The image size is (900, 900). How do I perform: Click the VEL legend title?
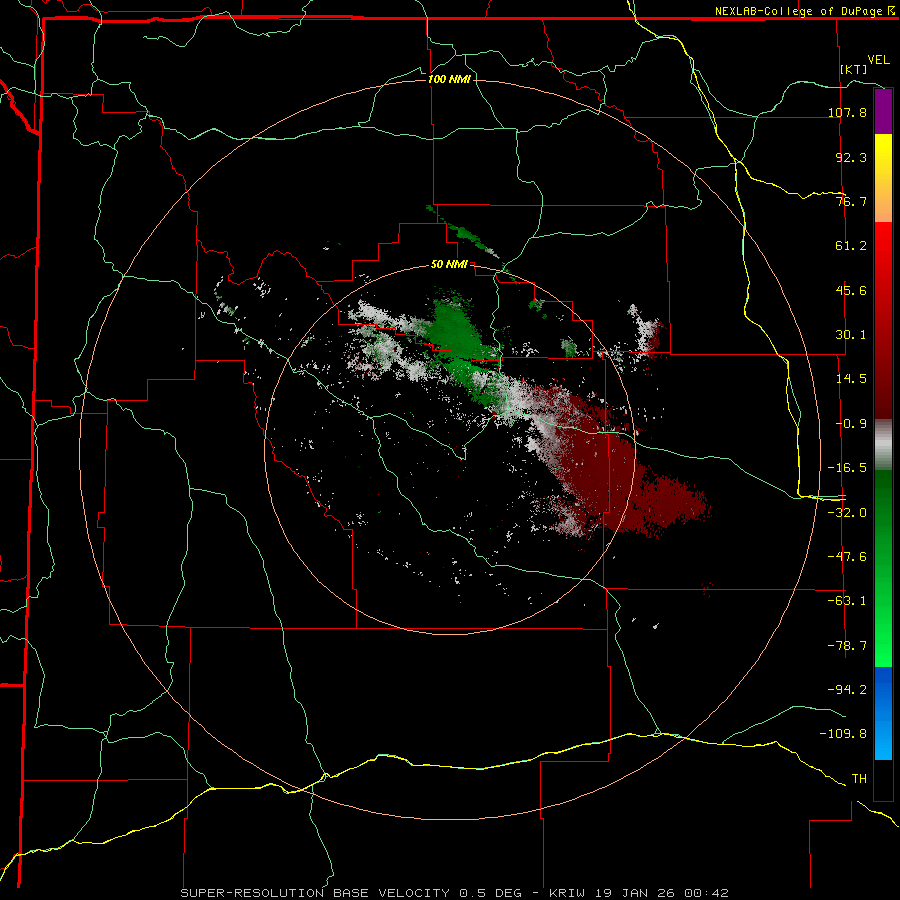click(x=878, y=60)
